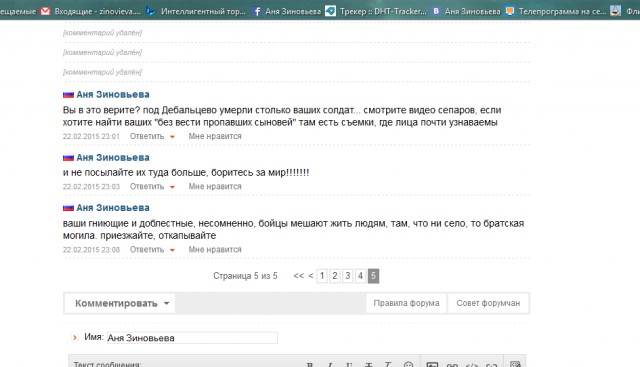Select current page 5 in pagination

coord(373,276)
